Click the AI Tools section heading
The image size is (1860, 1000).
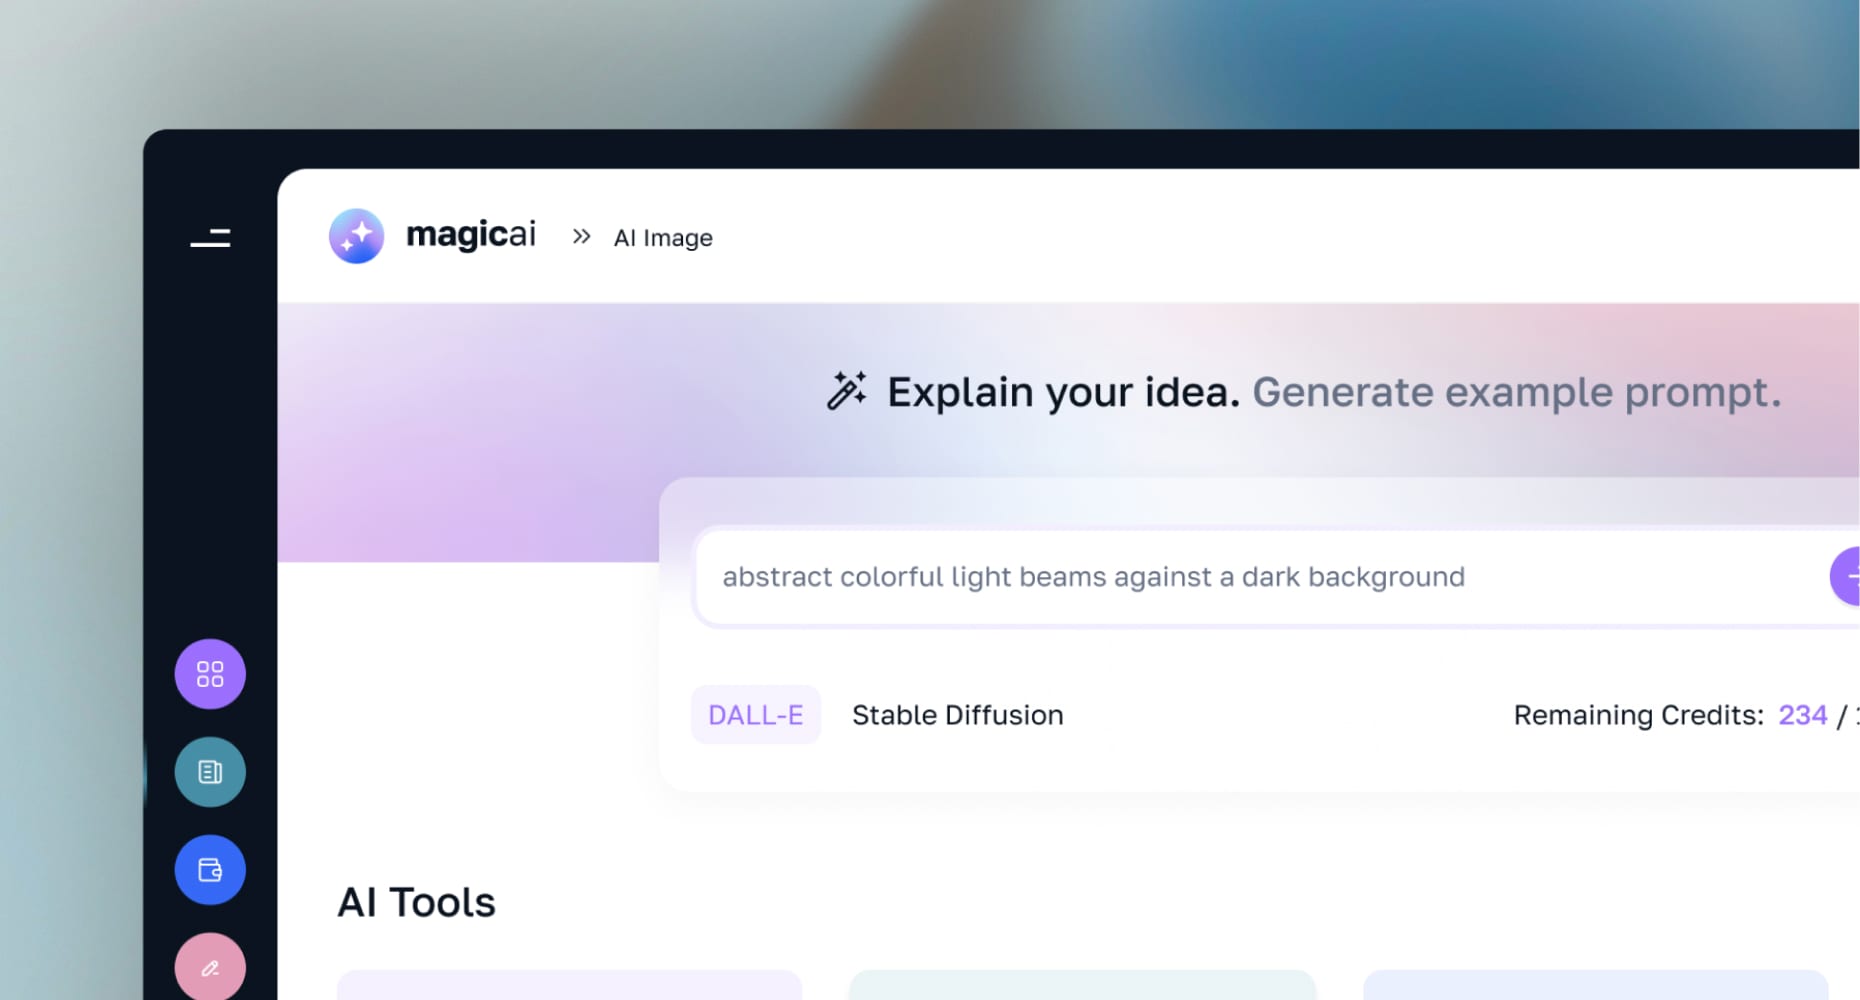click(416, 902)
